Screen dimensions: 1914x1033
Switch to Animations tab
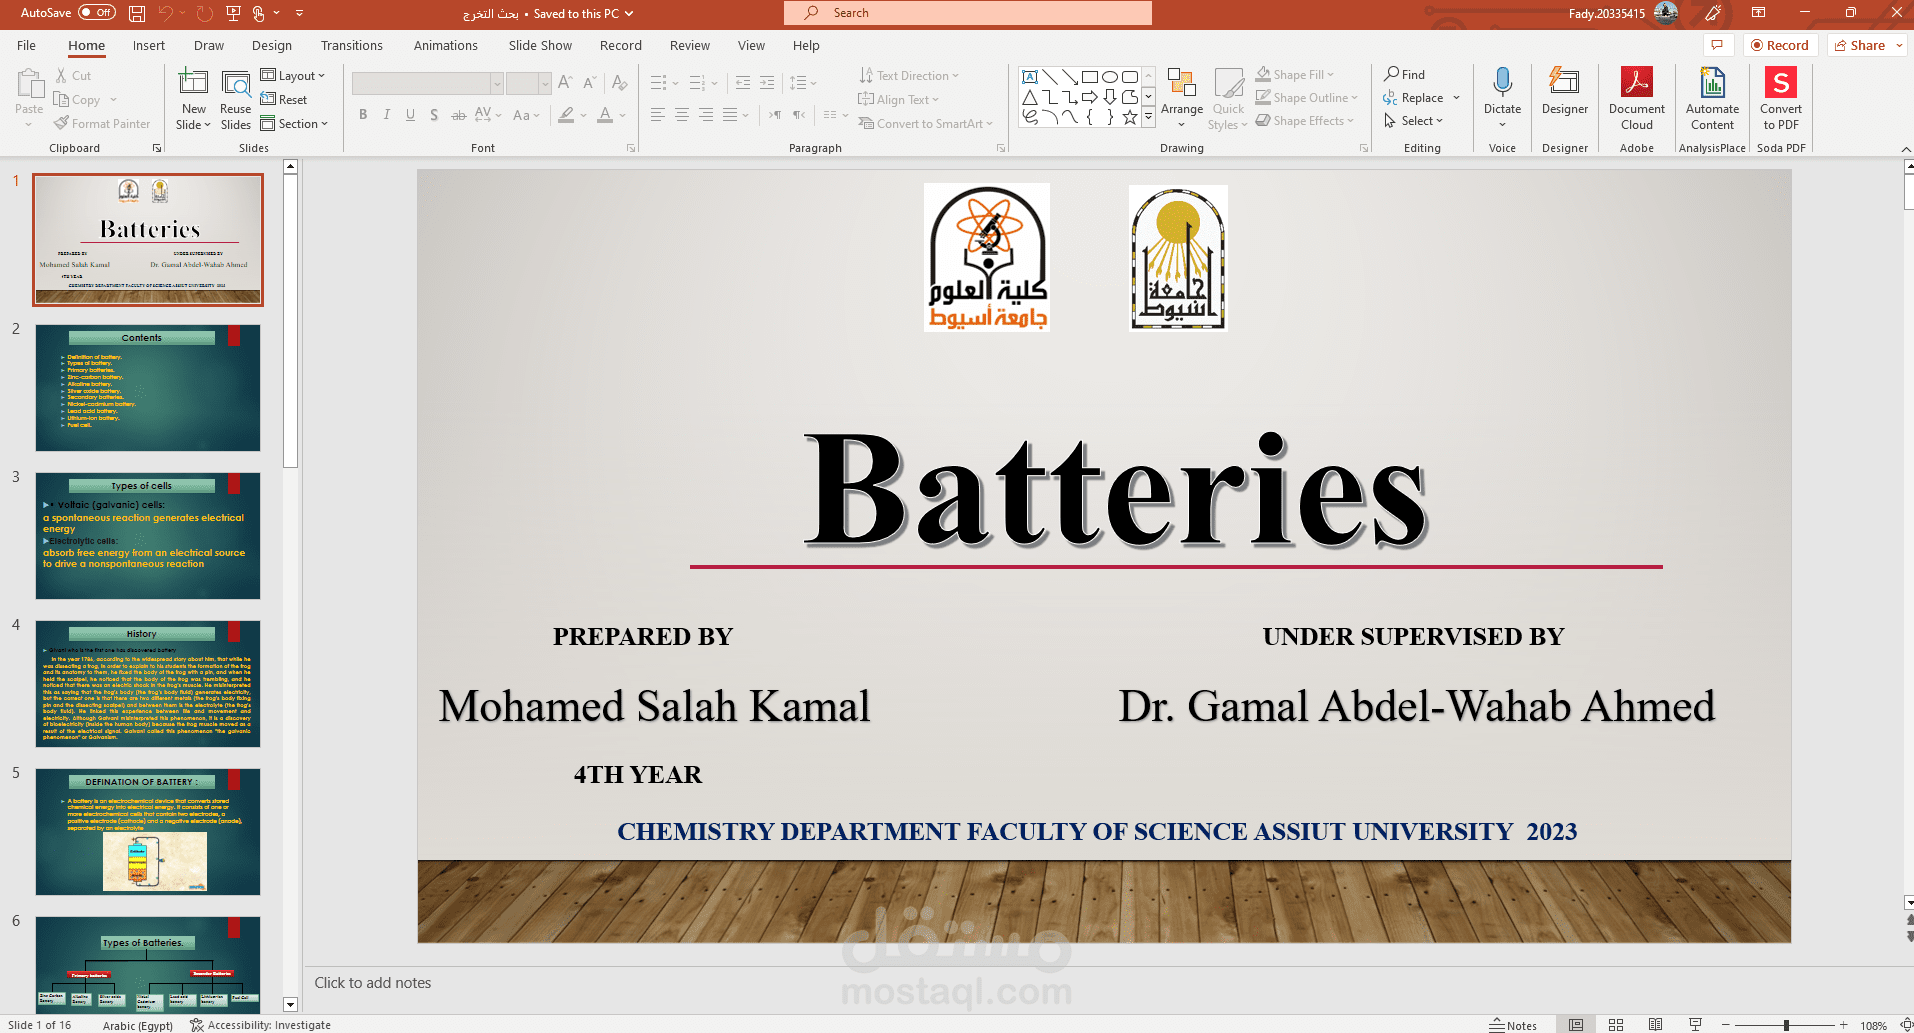pyautogui.click(x=446, y=46)
